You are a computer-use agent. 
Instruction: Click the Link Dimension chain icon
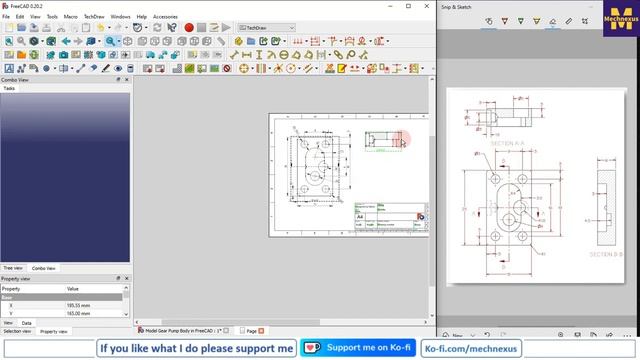[x=338, y=55]
